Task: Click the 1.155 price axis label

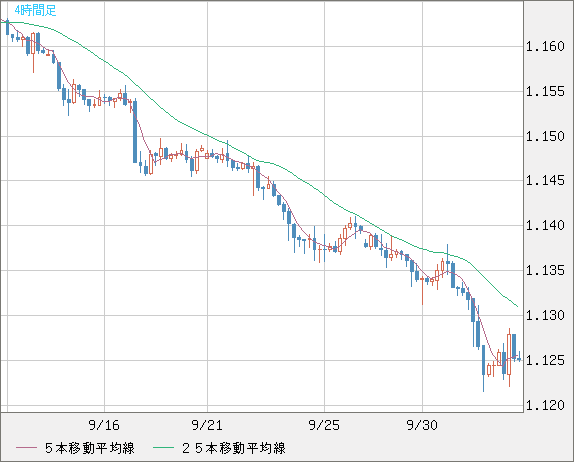Action: [545, 92]
